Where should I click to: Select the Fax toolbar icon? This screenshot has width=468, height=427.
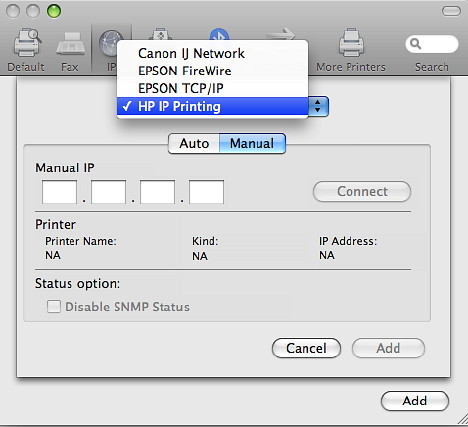[70, 44]
